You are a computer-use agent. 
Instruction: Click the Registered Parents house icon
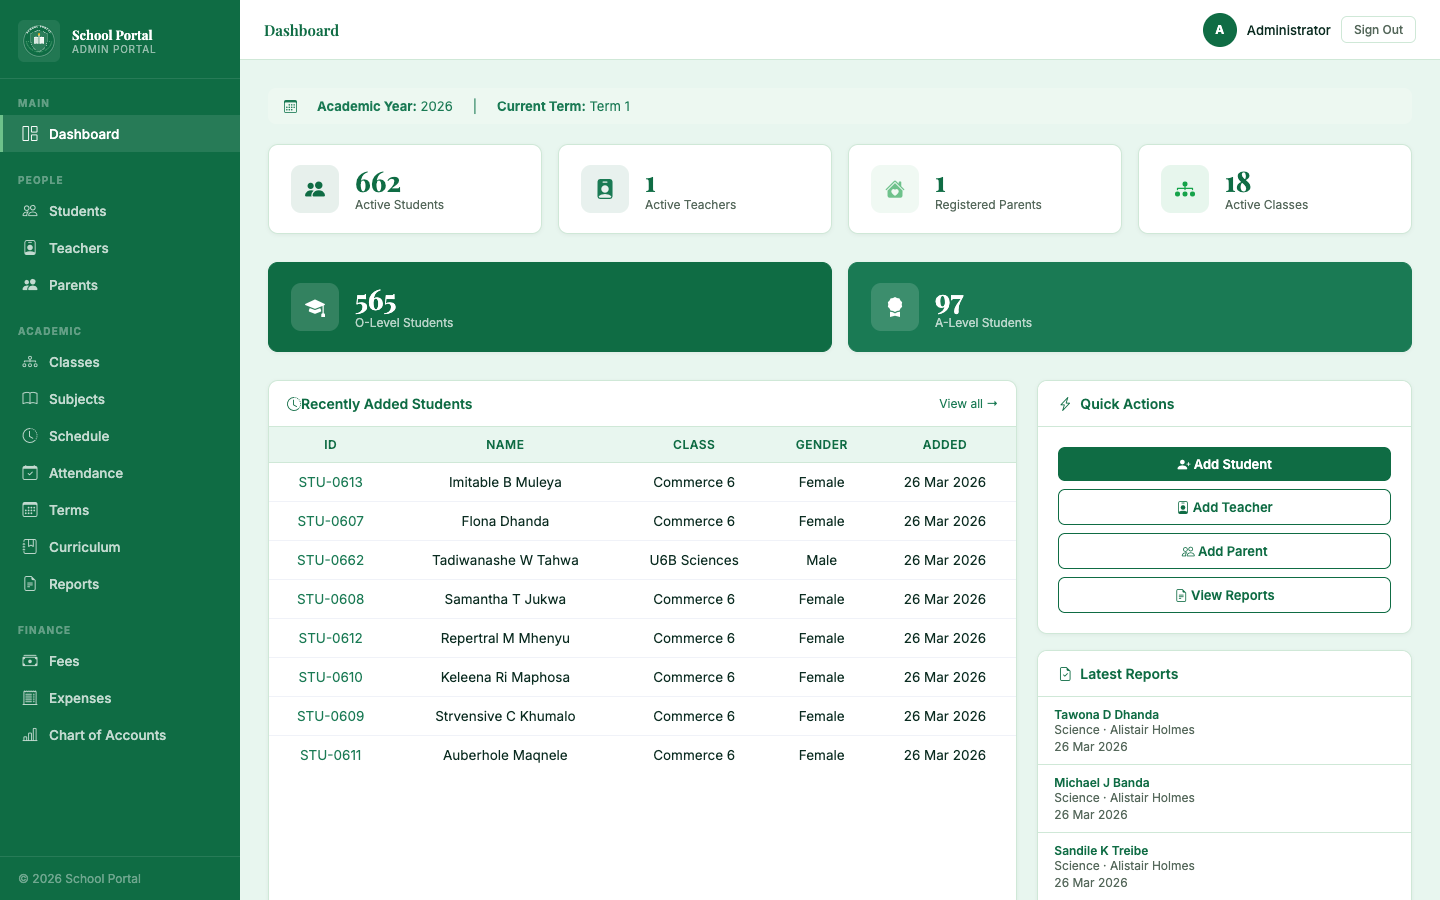point(895,189)
